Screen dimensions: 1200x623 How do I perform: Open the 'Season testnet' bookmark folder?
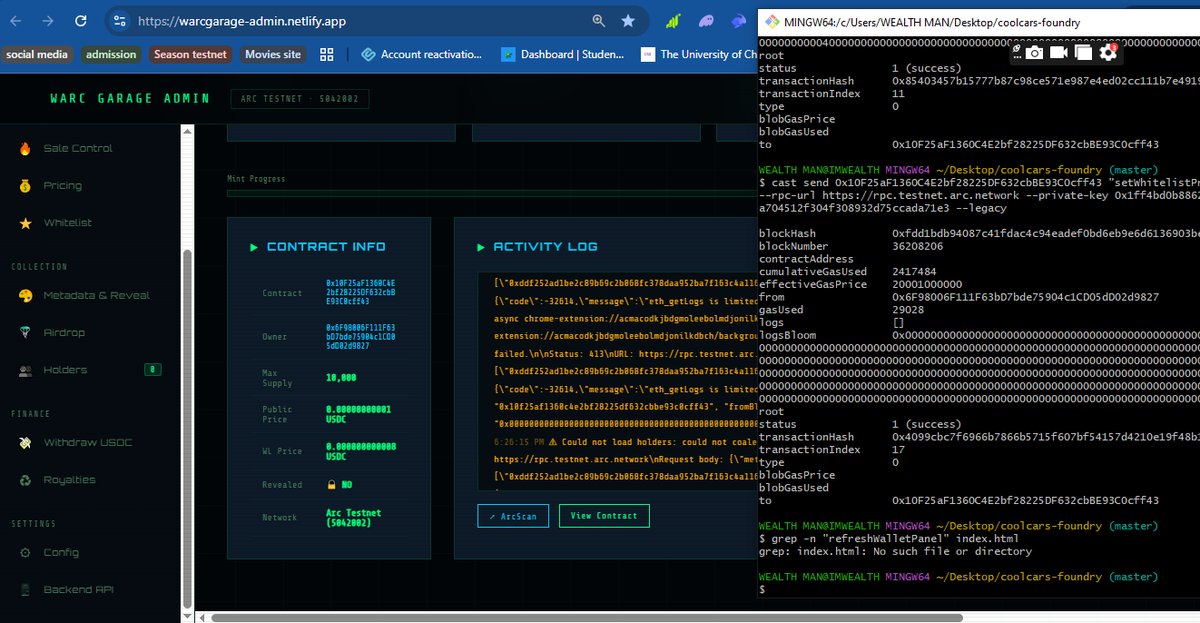(x=190, y=54)
